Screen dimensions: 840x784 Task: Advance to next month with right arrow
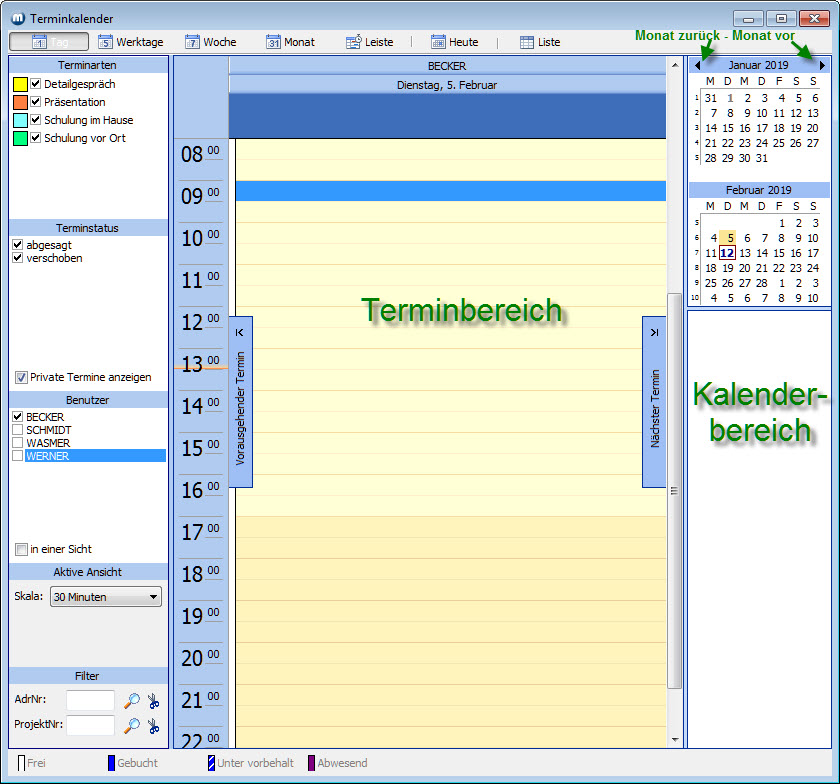pos(822,65)
